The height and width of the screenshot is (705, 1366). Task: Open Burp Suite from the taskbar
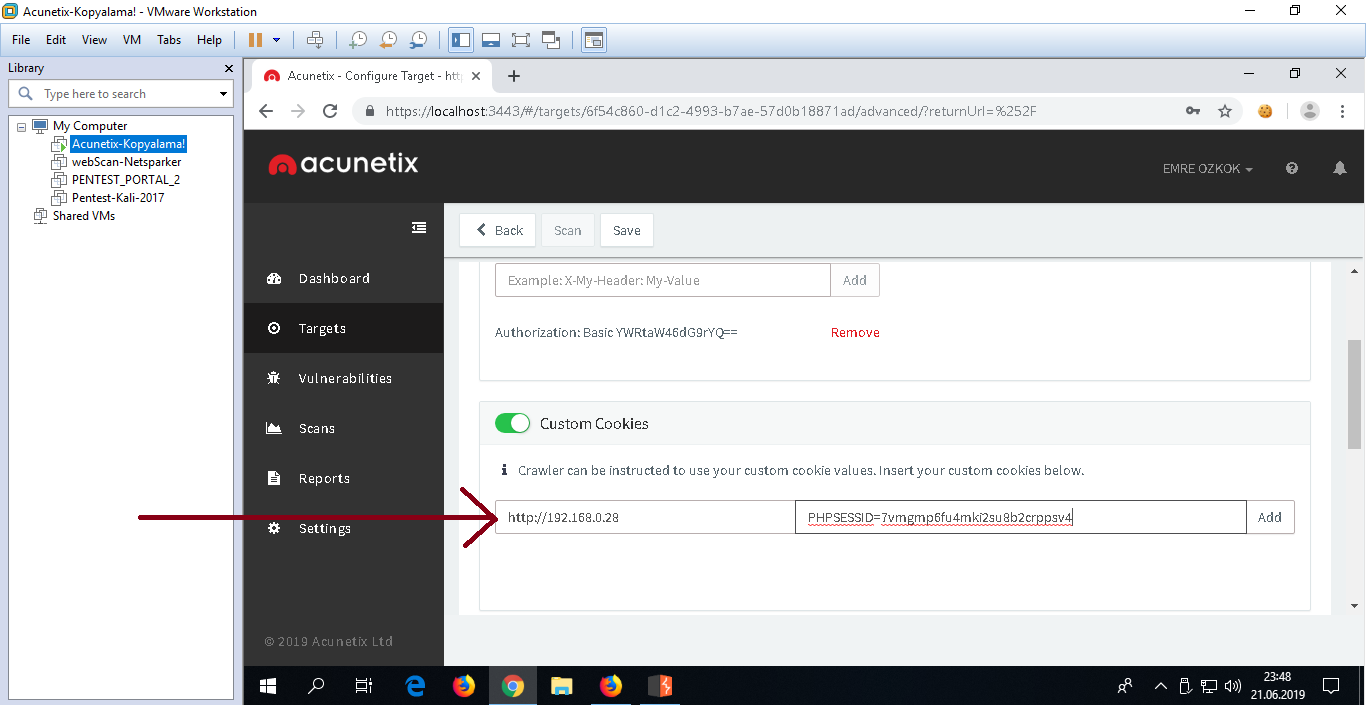click(659, 686)
